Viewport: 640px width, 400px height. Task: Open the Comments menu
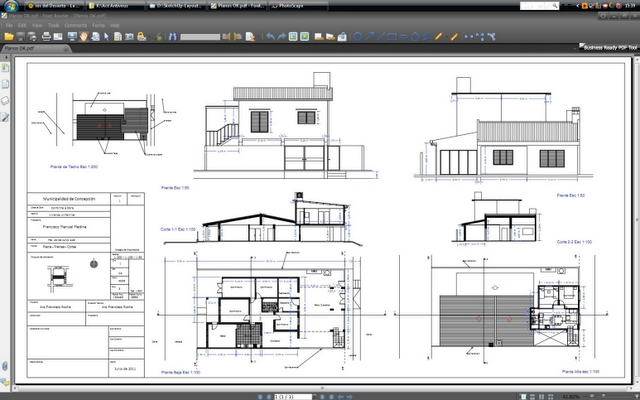[76, 25]
